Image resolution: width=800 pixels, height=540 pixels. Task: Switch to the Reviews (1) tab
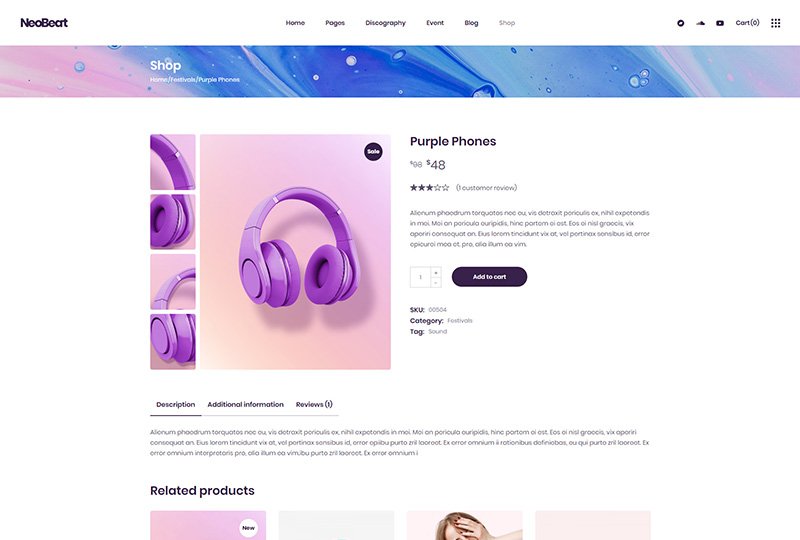click(314, 404)
